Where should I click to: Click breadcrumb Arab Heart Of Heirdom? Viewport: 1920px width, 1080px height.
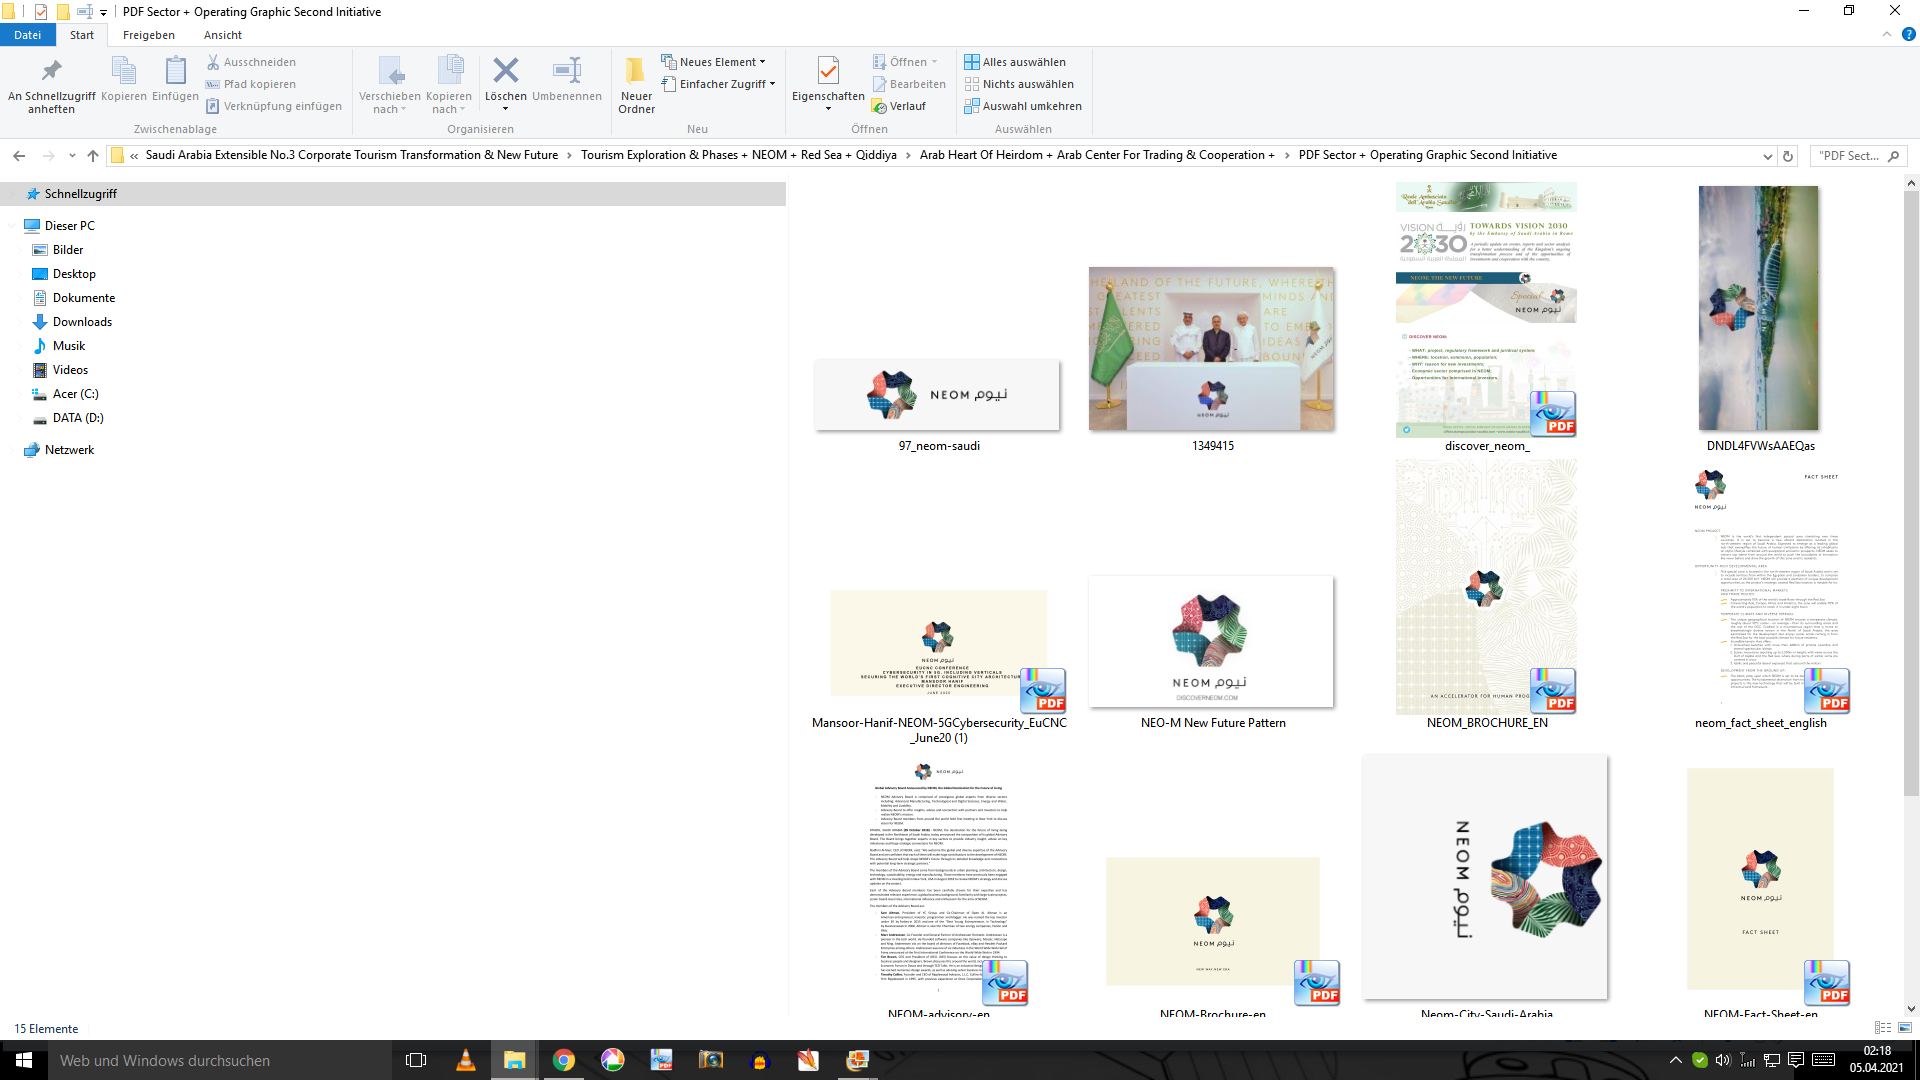[x=1097, y=155]
